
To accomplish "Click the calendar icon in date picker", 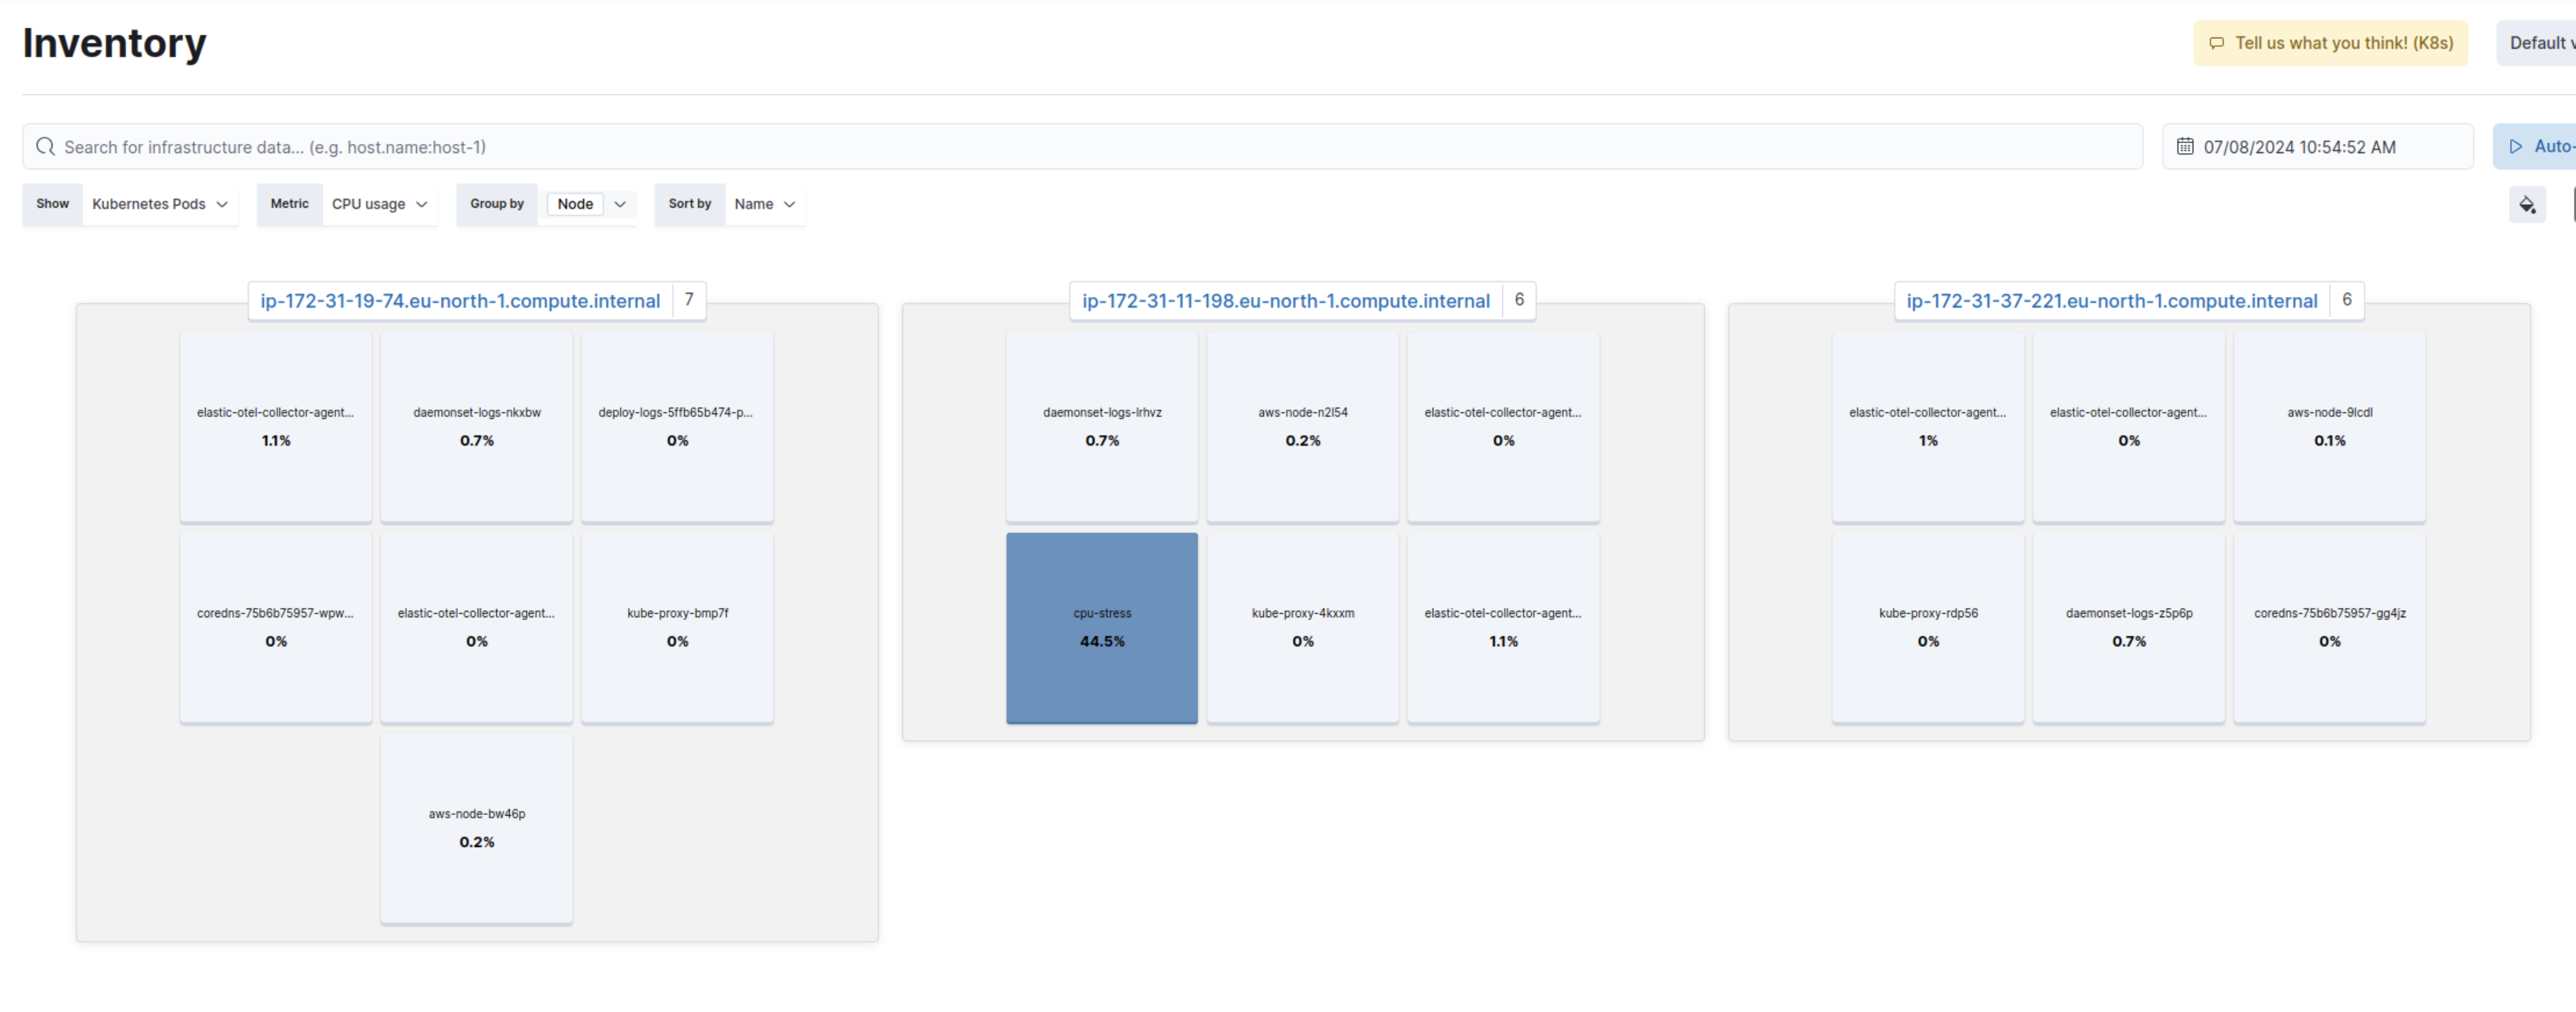I will pyautogui.click(x=2184, y=147).
